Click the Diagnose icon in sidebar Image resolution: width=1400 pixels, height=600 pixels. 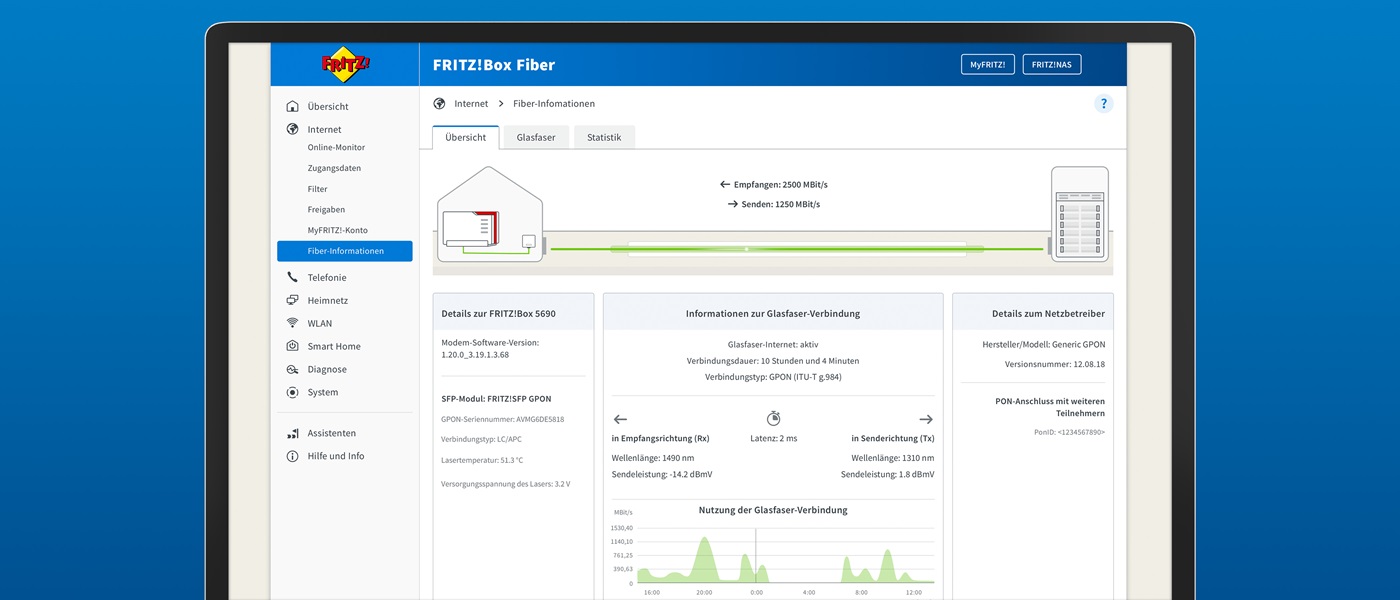[292, 369]
